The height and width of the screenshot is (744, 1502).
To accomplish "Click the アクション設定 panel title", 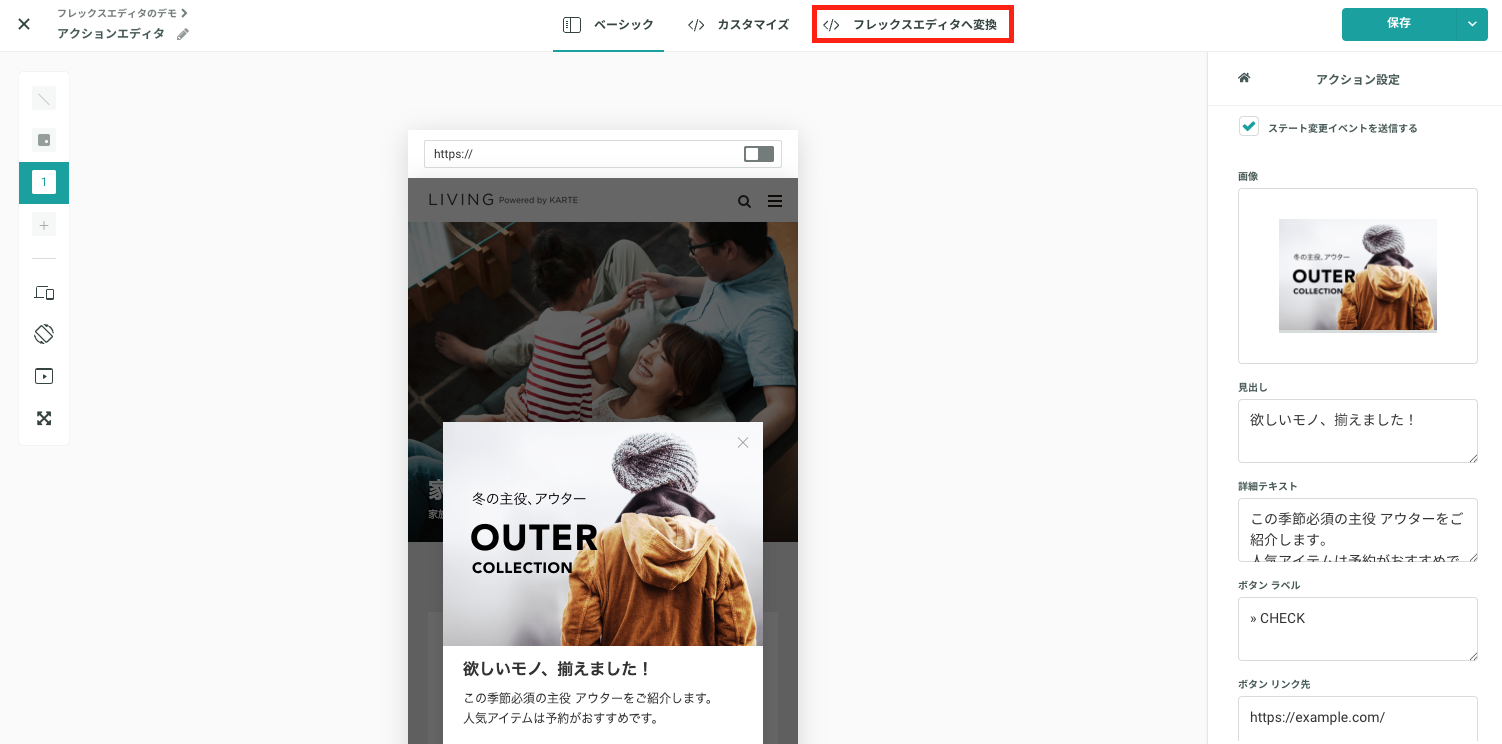I will click(x=1357, y=79).
